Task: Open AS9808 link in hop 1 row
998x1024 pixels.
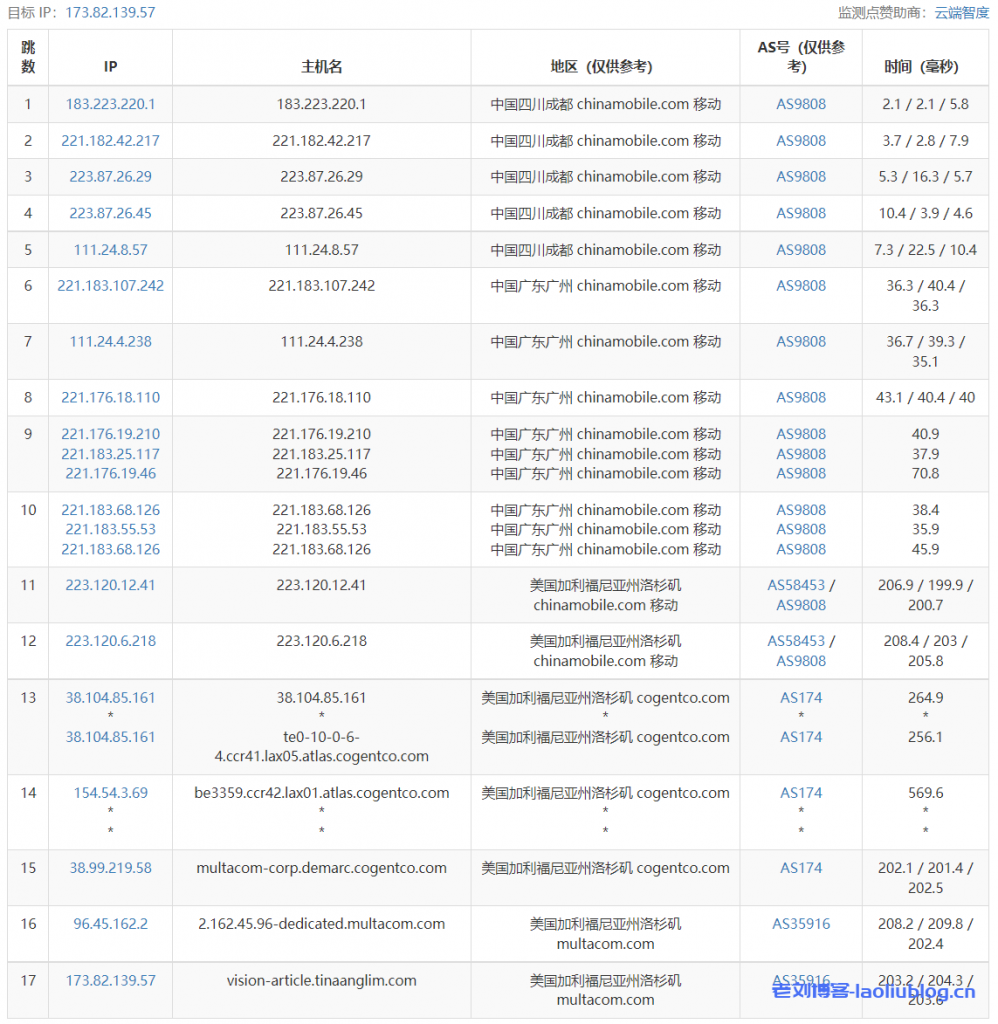Action: (x=800, y=104)
